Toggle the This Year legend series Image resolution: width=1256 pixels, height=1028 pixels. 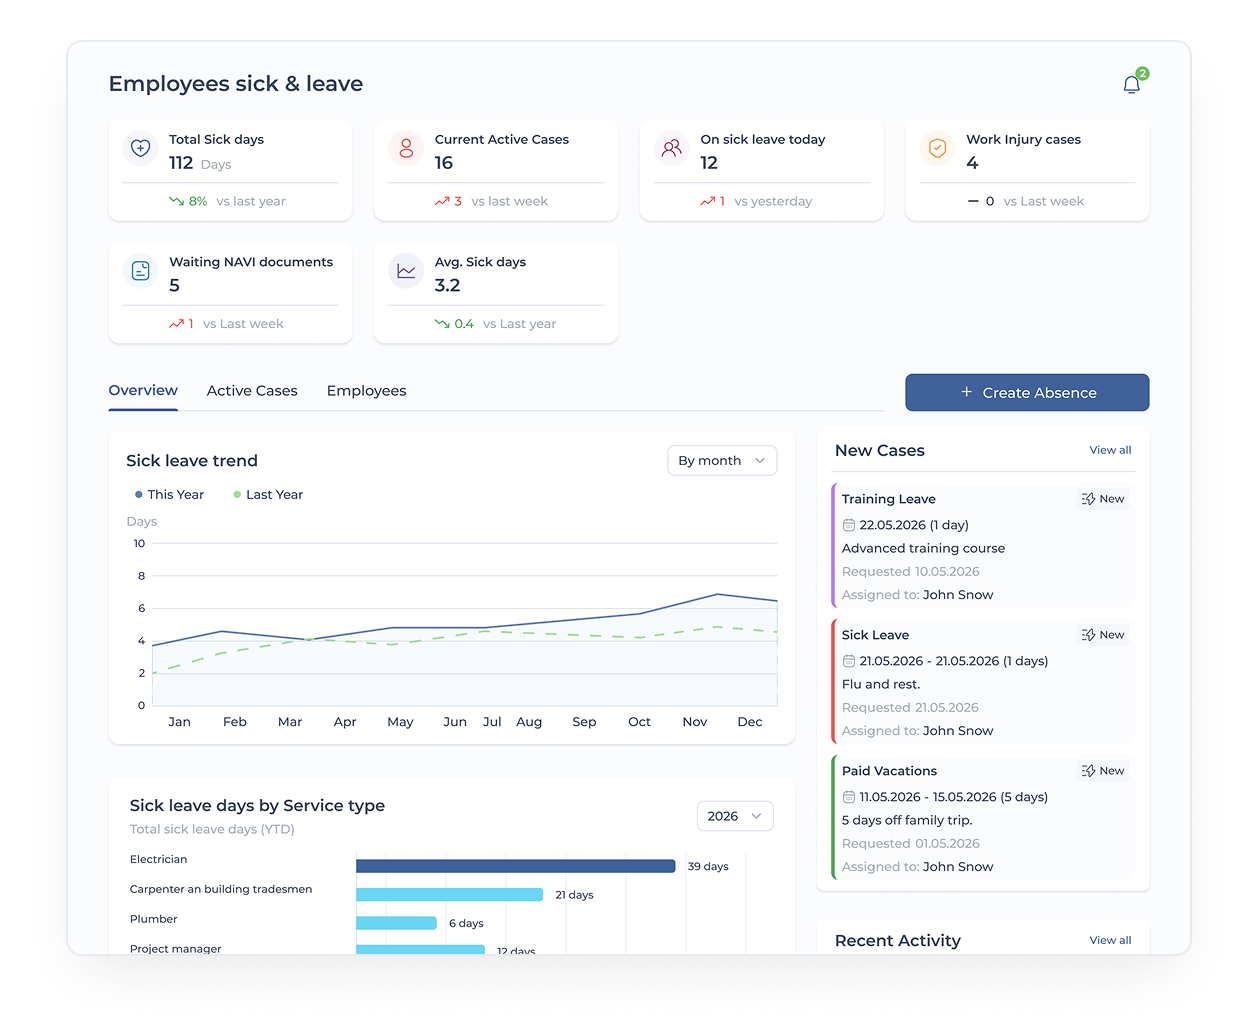pos(169,495)
